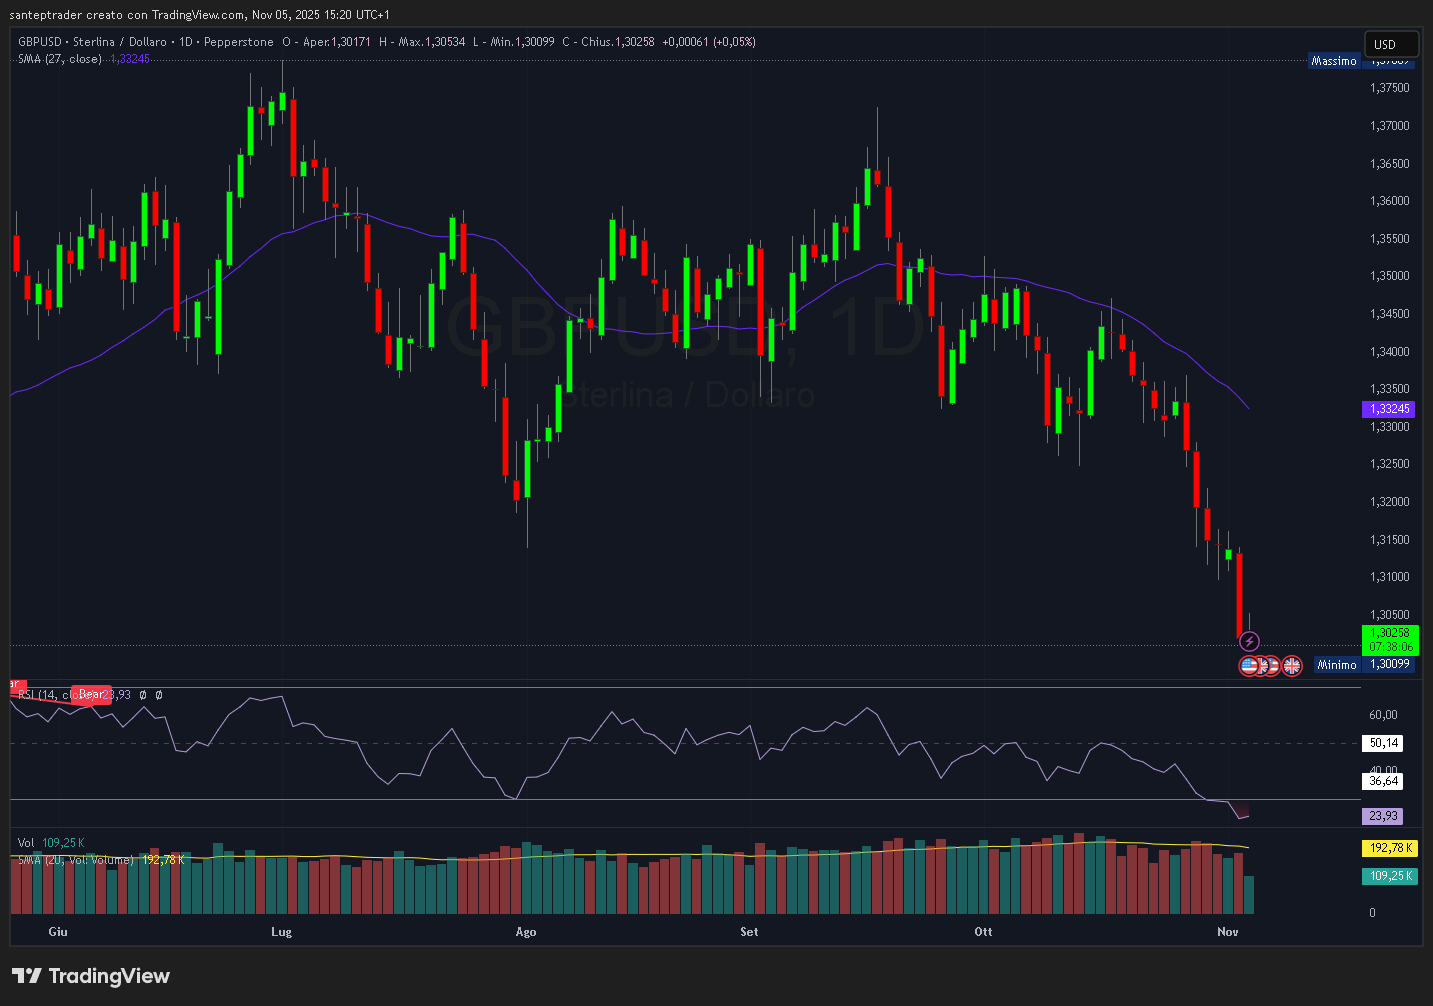
Task: Click the Minimo low price label
Action: pos(1337,665)
